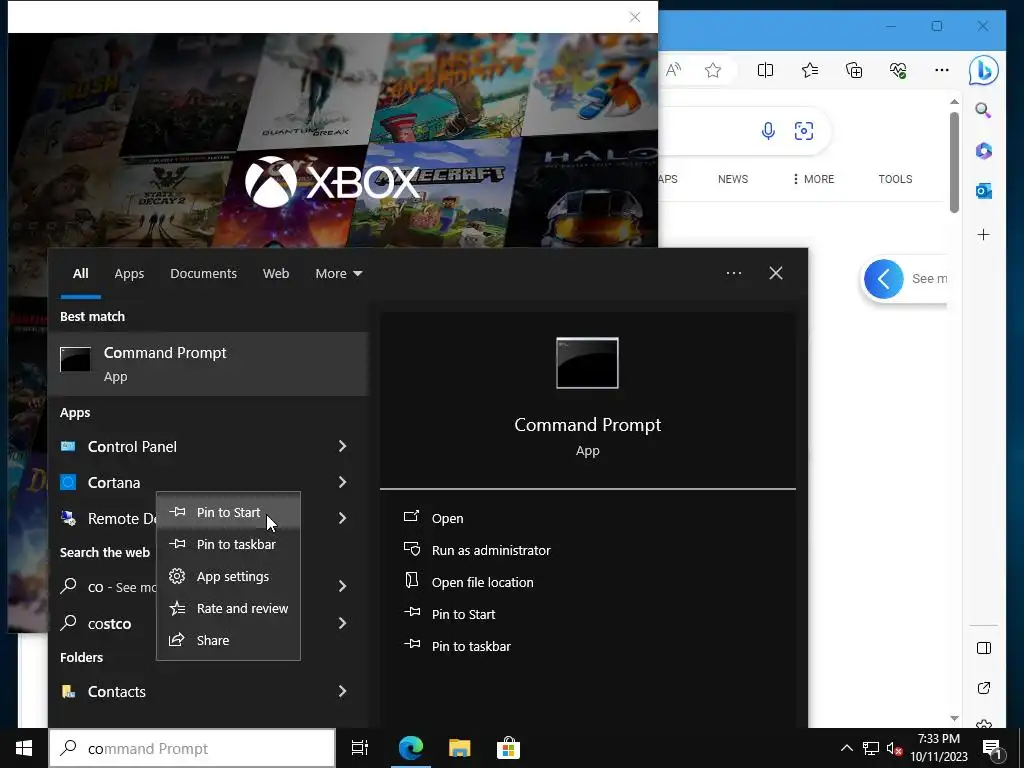Click muted volume icon in tray

point(894,748)
